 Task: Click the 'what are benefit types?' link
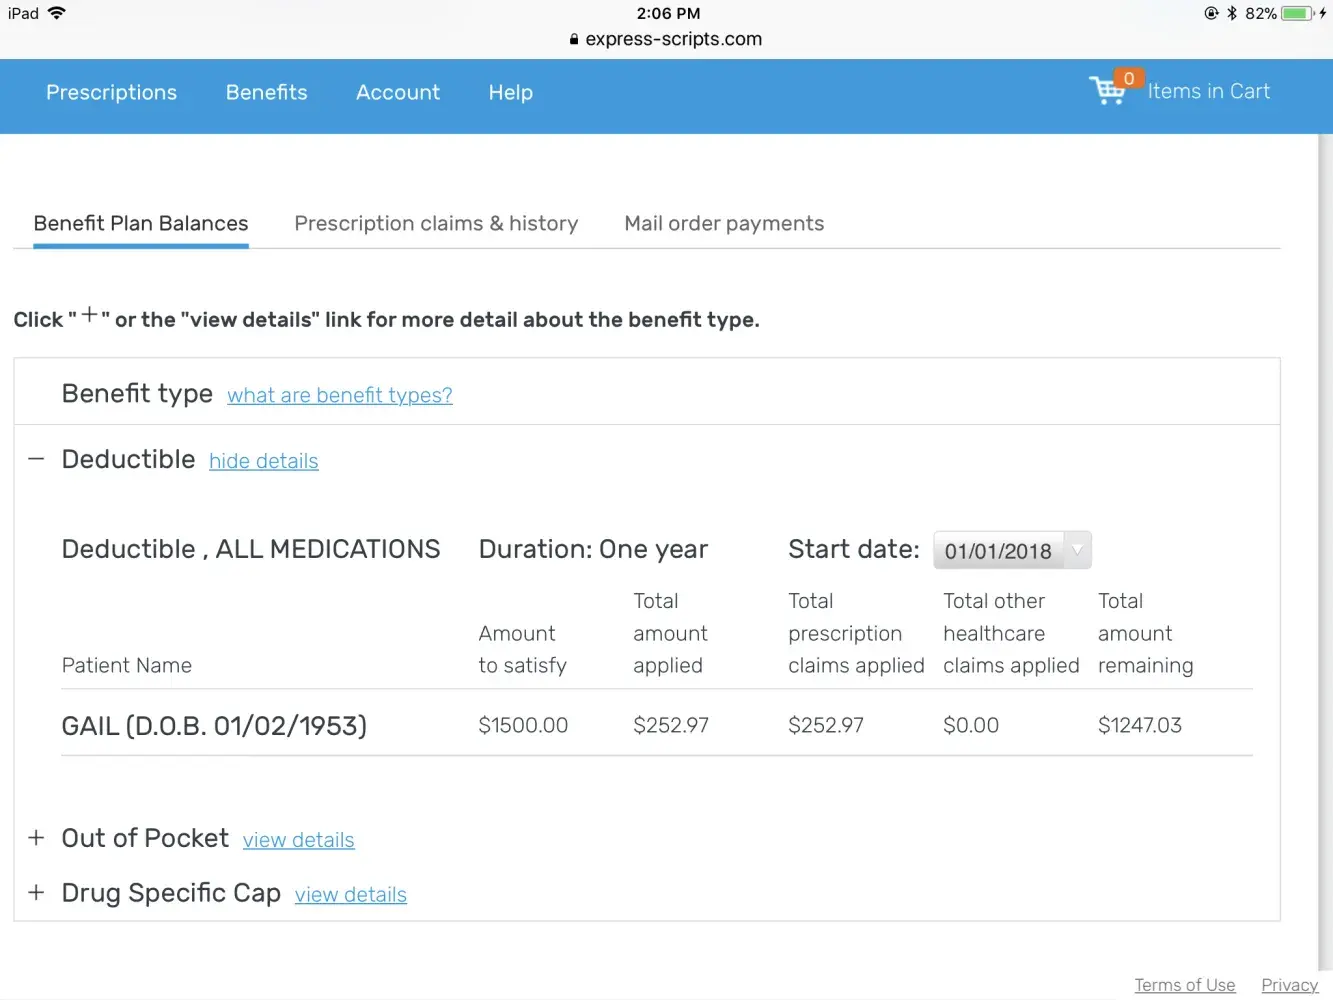click(x=340, y=395)
